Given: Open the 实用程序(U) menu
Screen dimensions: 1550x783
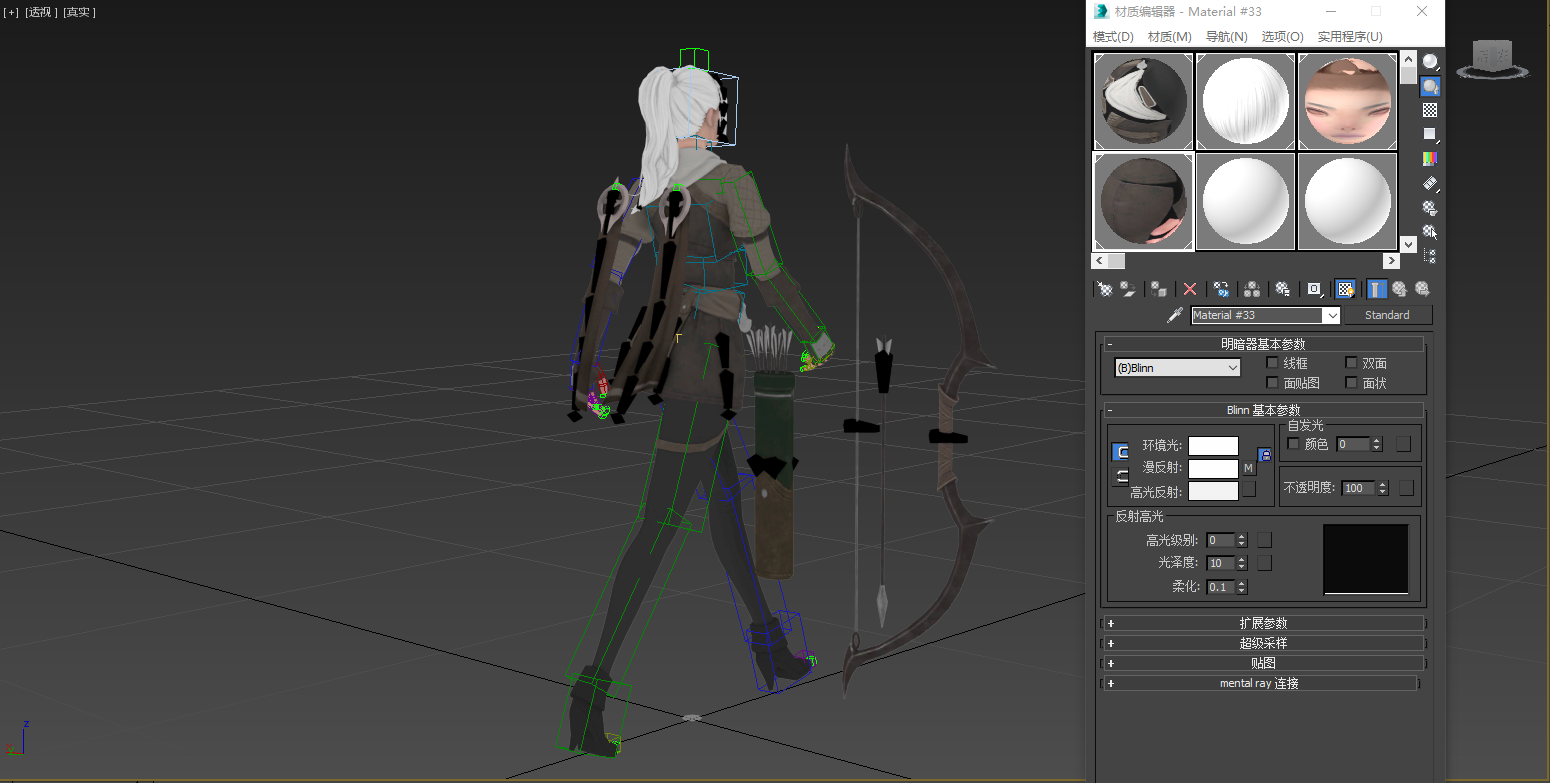Looking at the screenshot, I should point(1349,37).
